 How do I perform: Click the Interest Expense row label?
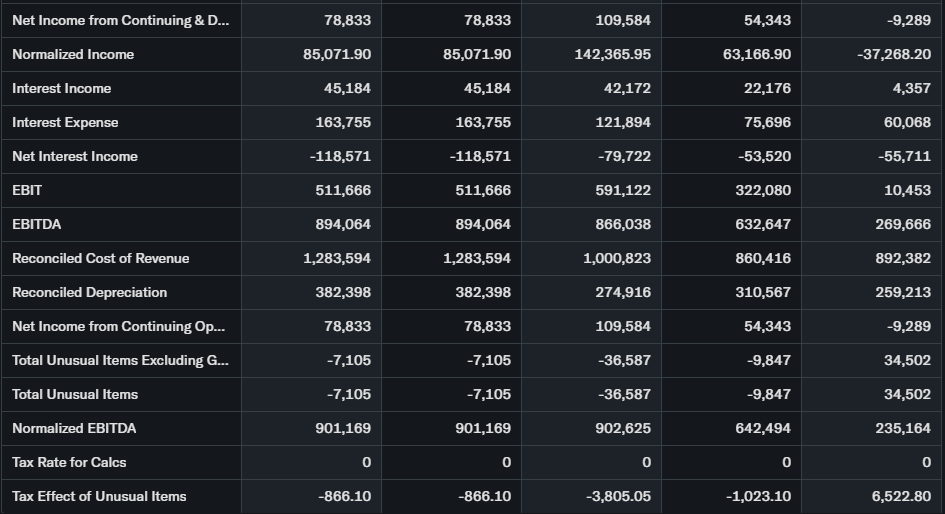click(x=65, y=122)
